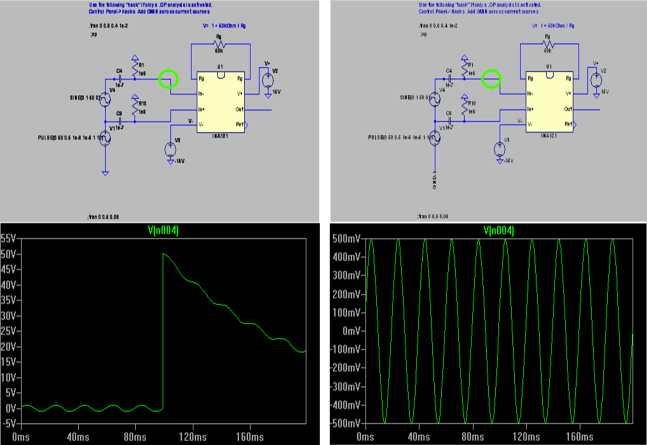
Task: Click the PULSE source text in left schematic
Action: click(x=69, y=138)
